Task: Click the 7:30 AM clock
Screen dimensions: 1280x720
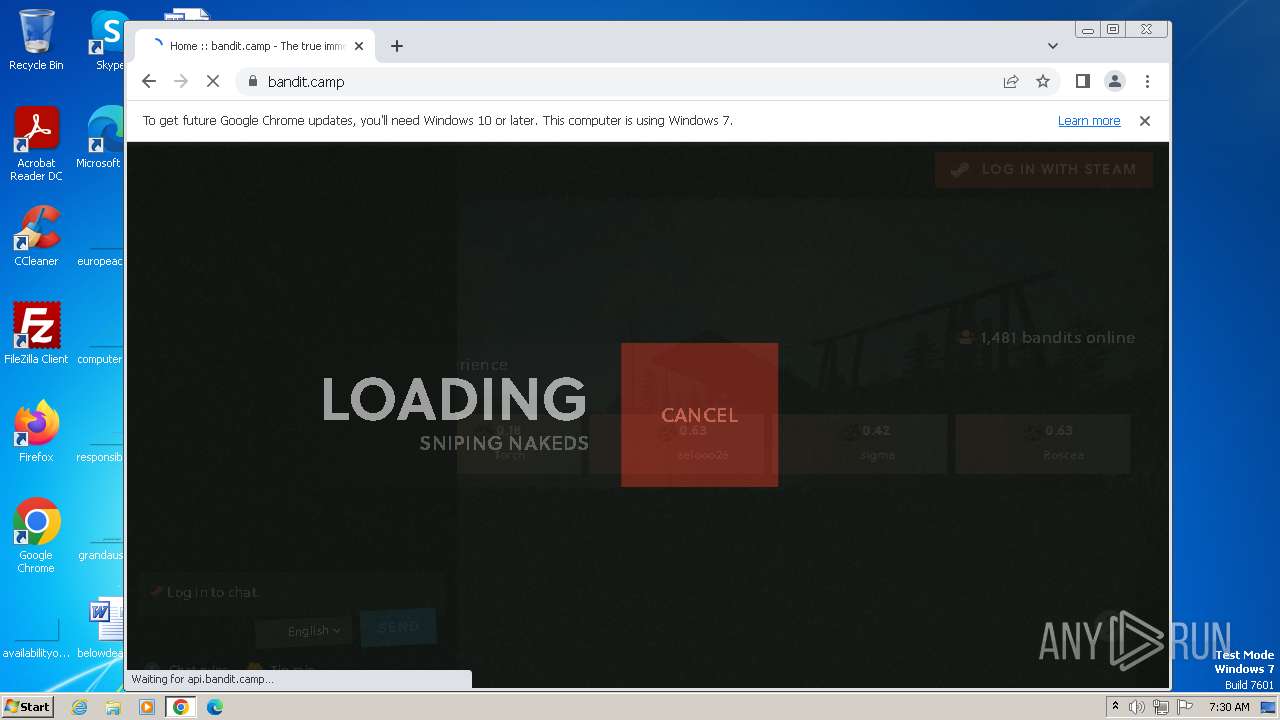Action: pyautogui.click(x=1229, y=707)
